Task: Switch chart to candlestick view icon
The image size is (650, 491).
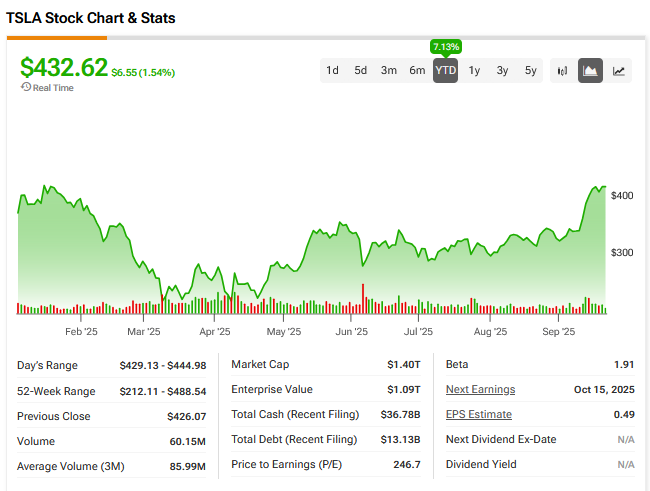Action: tap(562, 71)
